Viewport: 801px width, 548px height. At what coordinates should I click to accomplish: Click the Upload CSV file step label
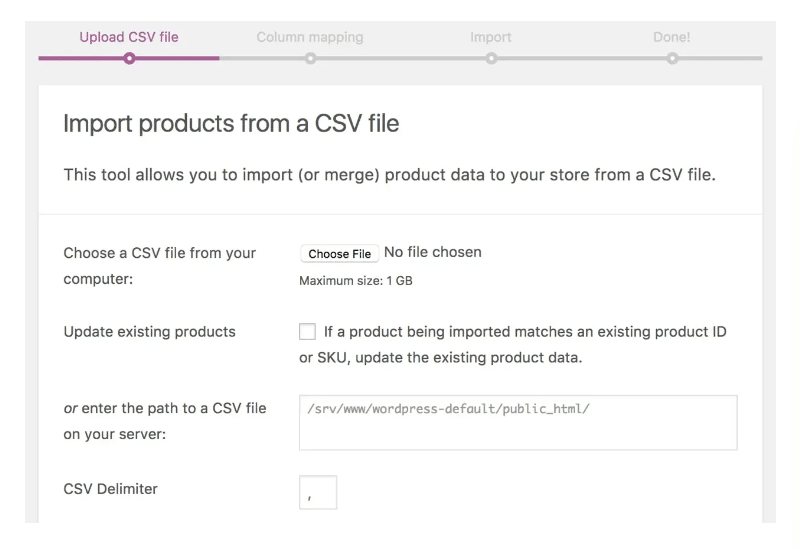(129, 37)
